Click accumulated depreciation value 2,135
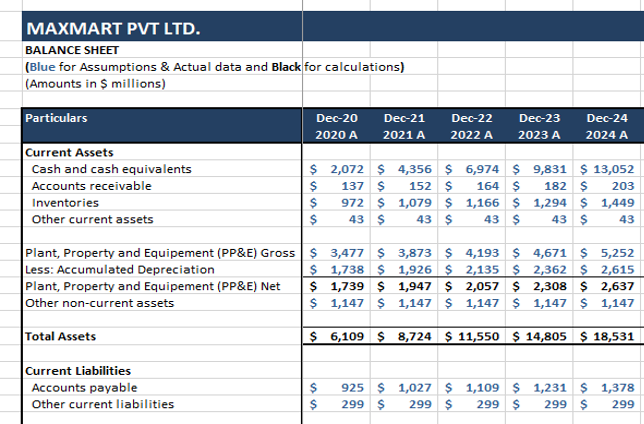644x424 pixels. pyautogui.click(x=482, y=270)
